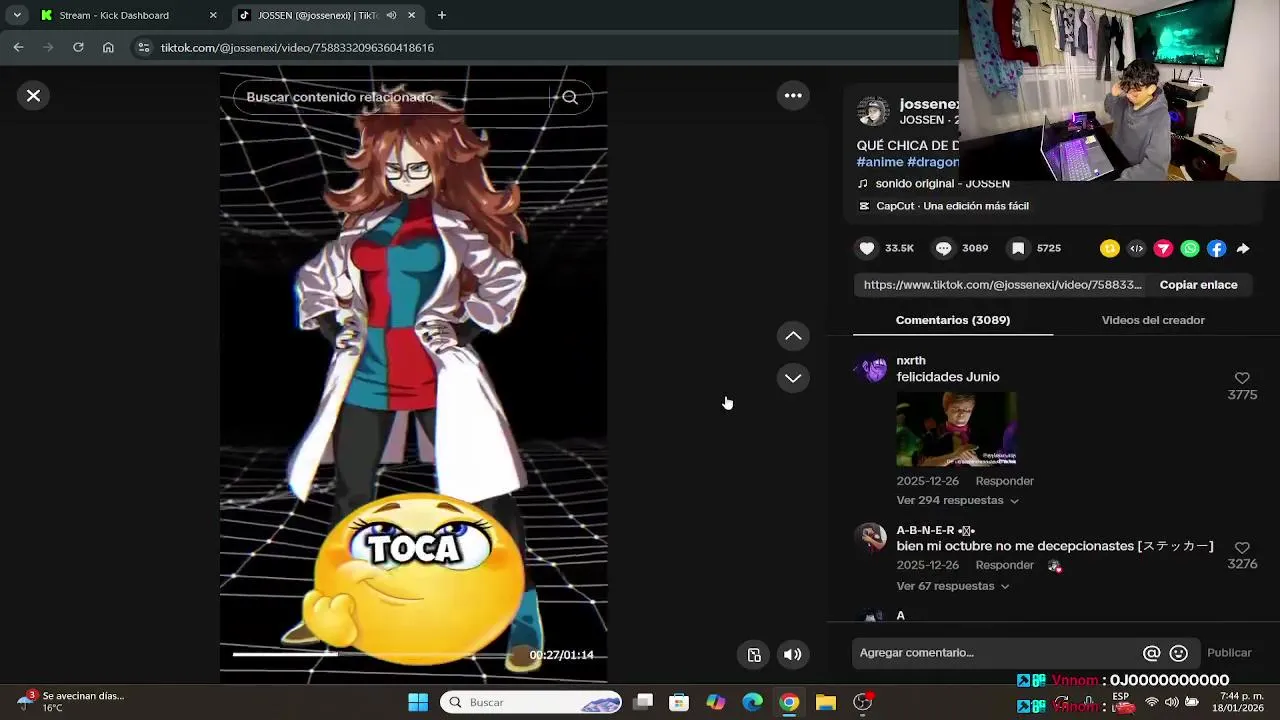
Task: Open the Windows Start menu
Action: [418, 702]
